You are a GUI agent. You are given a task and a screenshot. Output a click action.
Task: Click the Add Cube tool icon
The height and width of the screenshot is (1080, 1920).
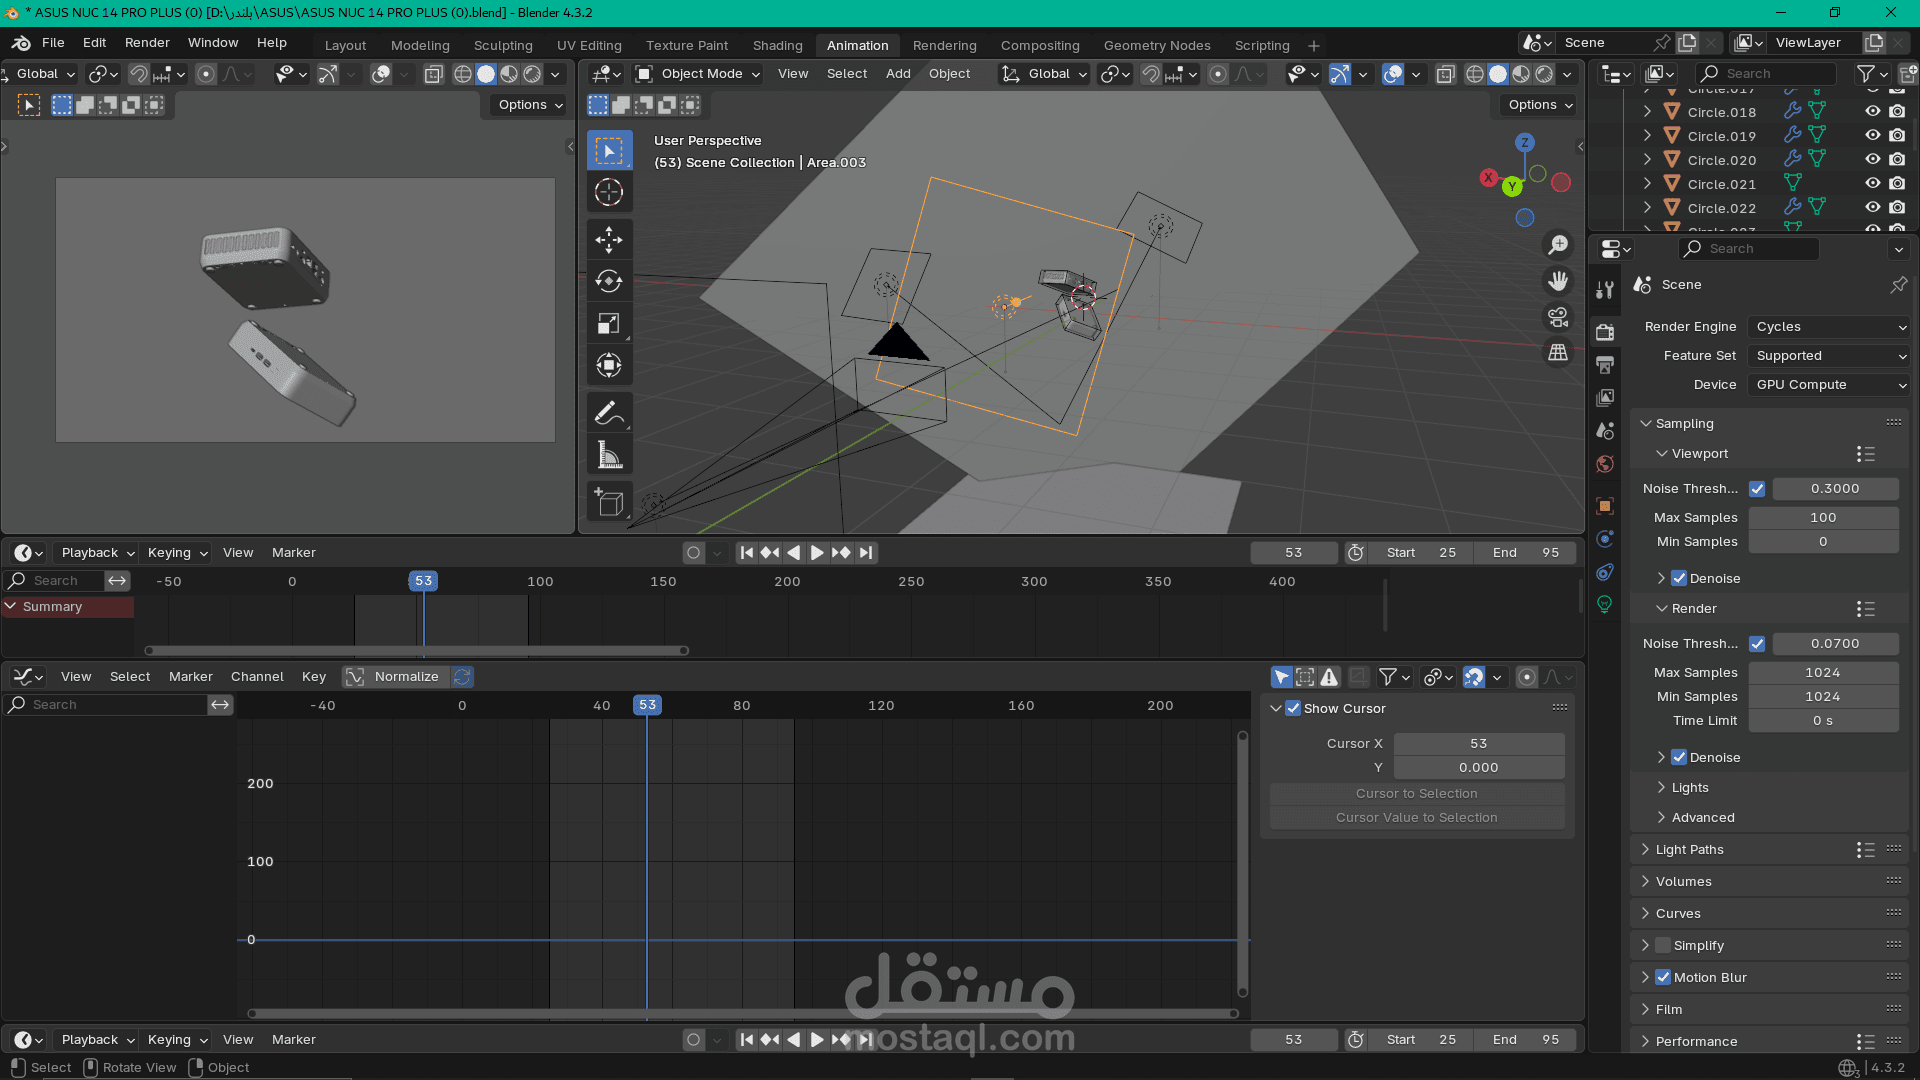point(609,502)
